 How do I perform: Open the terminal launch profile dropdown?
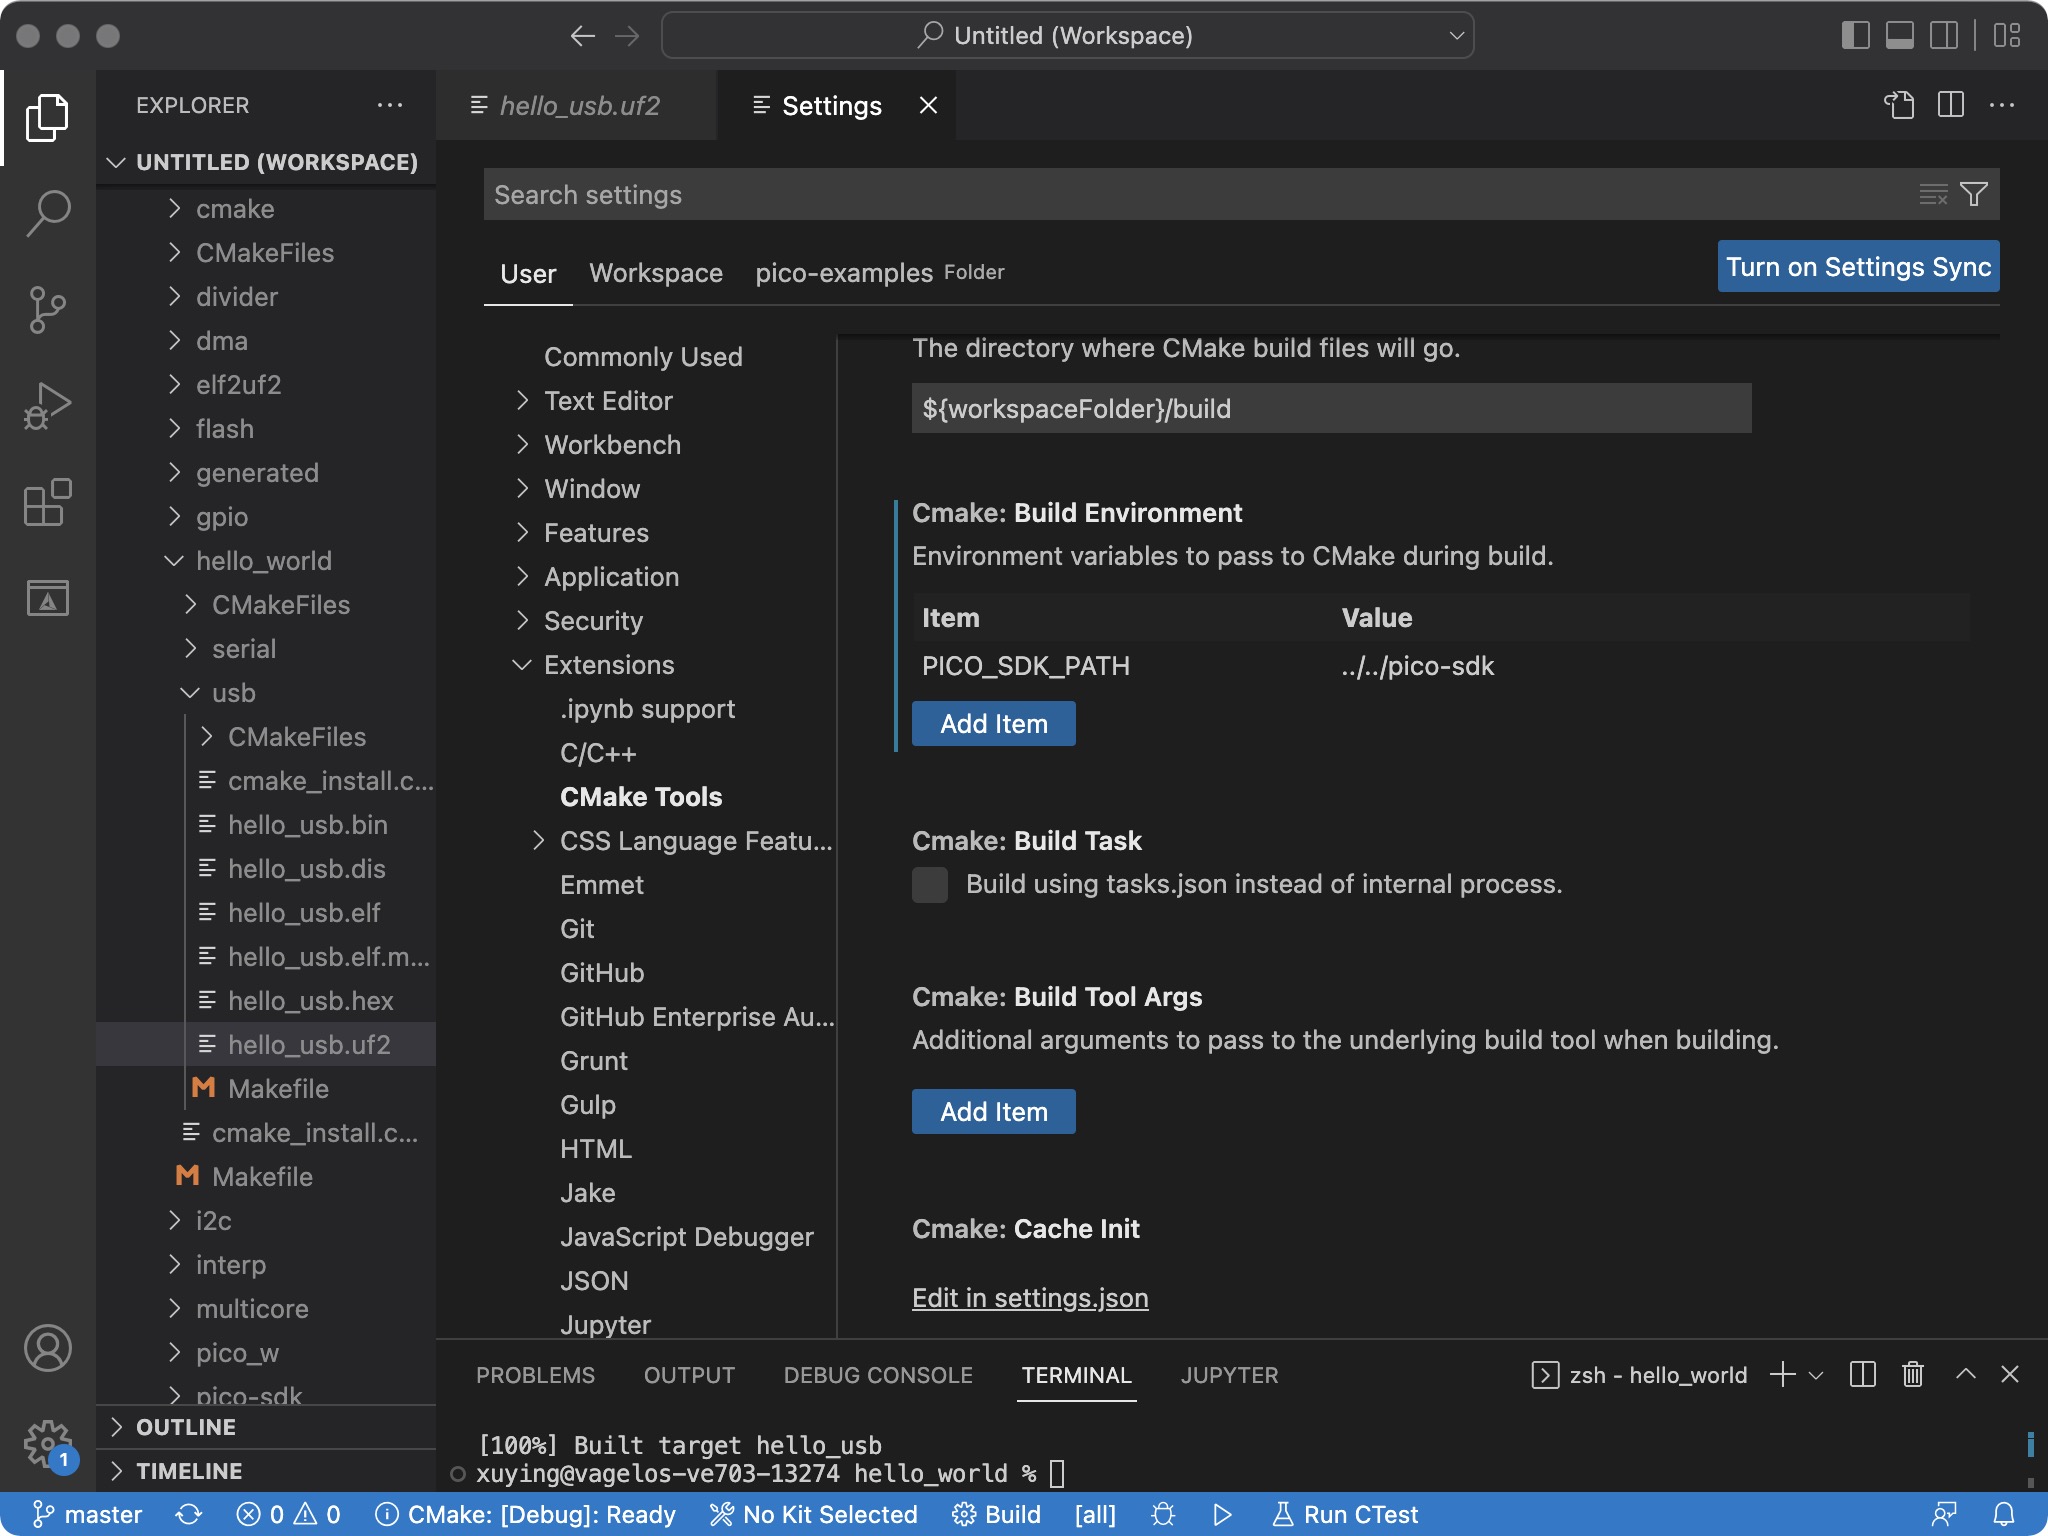point(1815,1375)
